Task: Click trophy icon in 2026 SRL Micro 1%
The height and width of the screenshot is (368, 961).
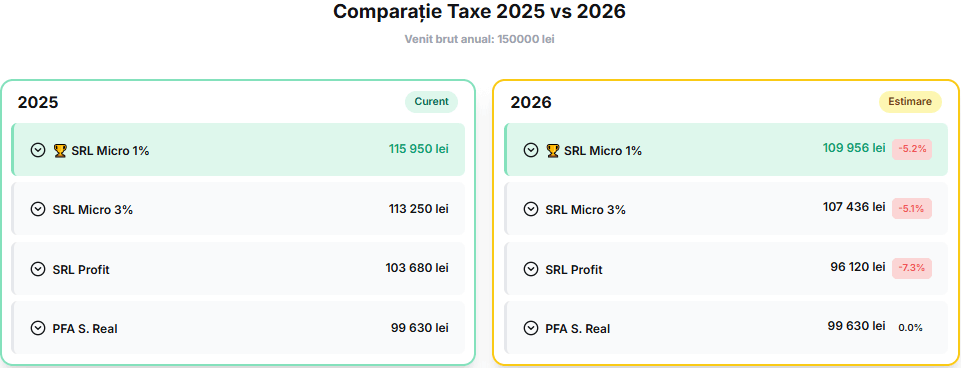Action: coord(553,150)
